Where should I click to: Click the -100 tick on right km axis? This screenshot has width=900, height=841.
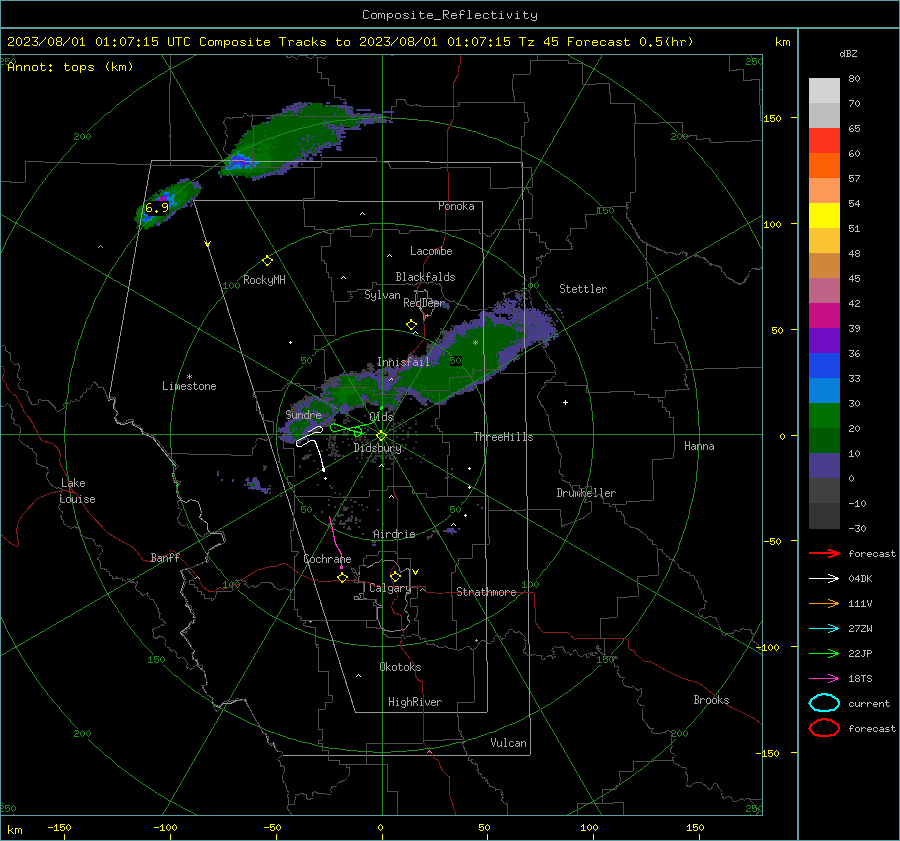click(x=769, y=647)
